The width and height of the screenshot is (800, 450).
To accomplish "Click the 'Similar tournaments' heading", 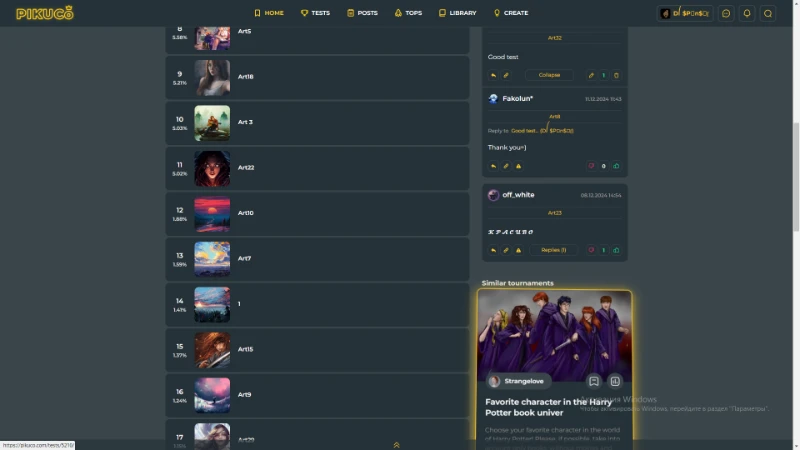I will [x=517, y=283].
